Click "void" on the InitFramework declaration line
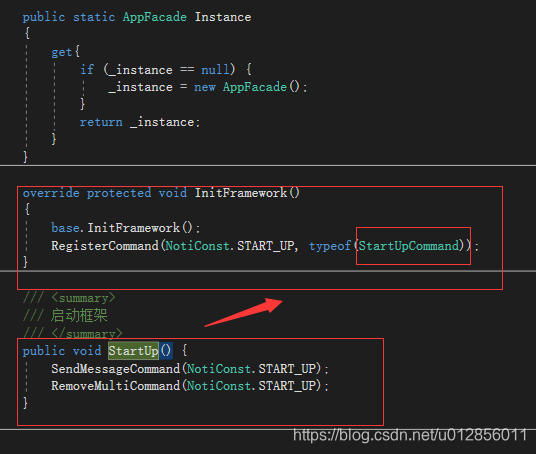 pos(173,193)
